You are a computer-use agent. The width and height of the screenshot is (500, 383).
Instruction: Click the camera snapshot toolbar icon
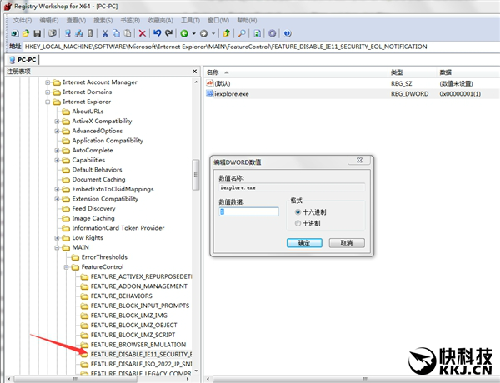(53, 33)
